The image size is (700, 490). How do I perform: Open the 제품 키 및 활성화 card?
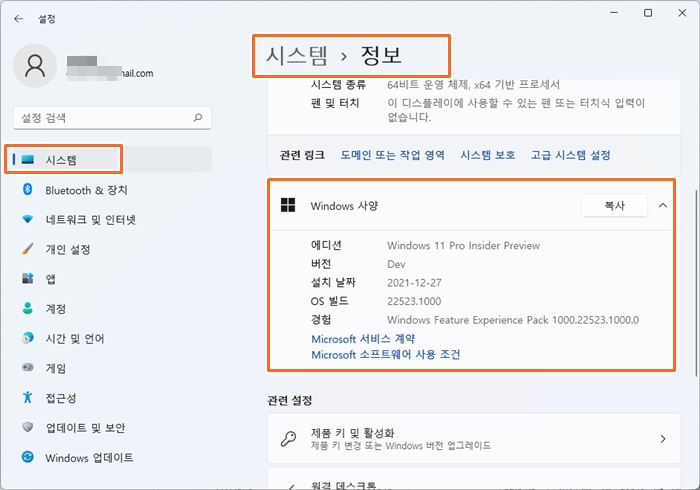coord(474,439)
